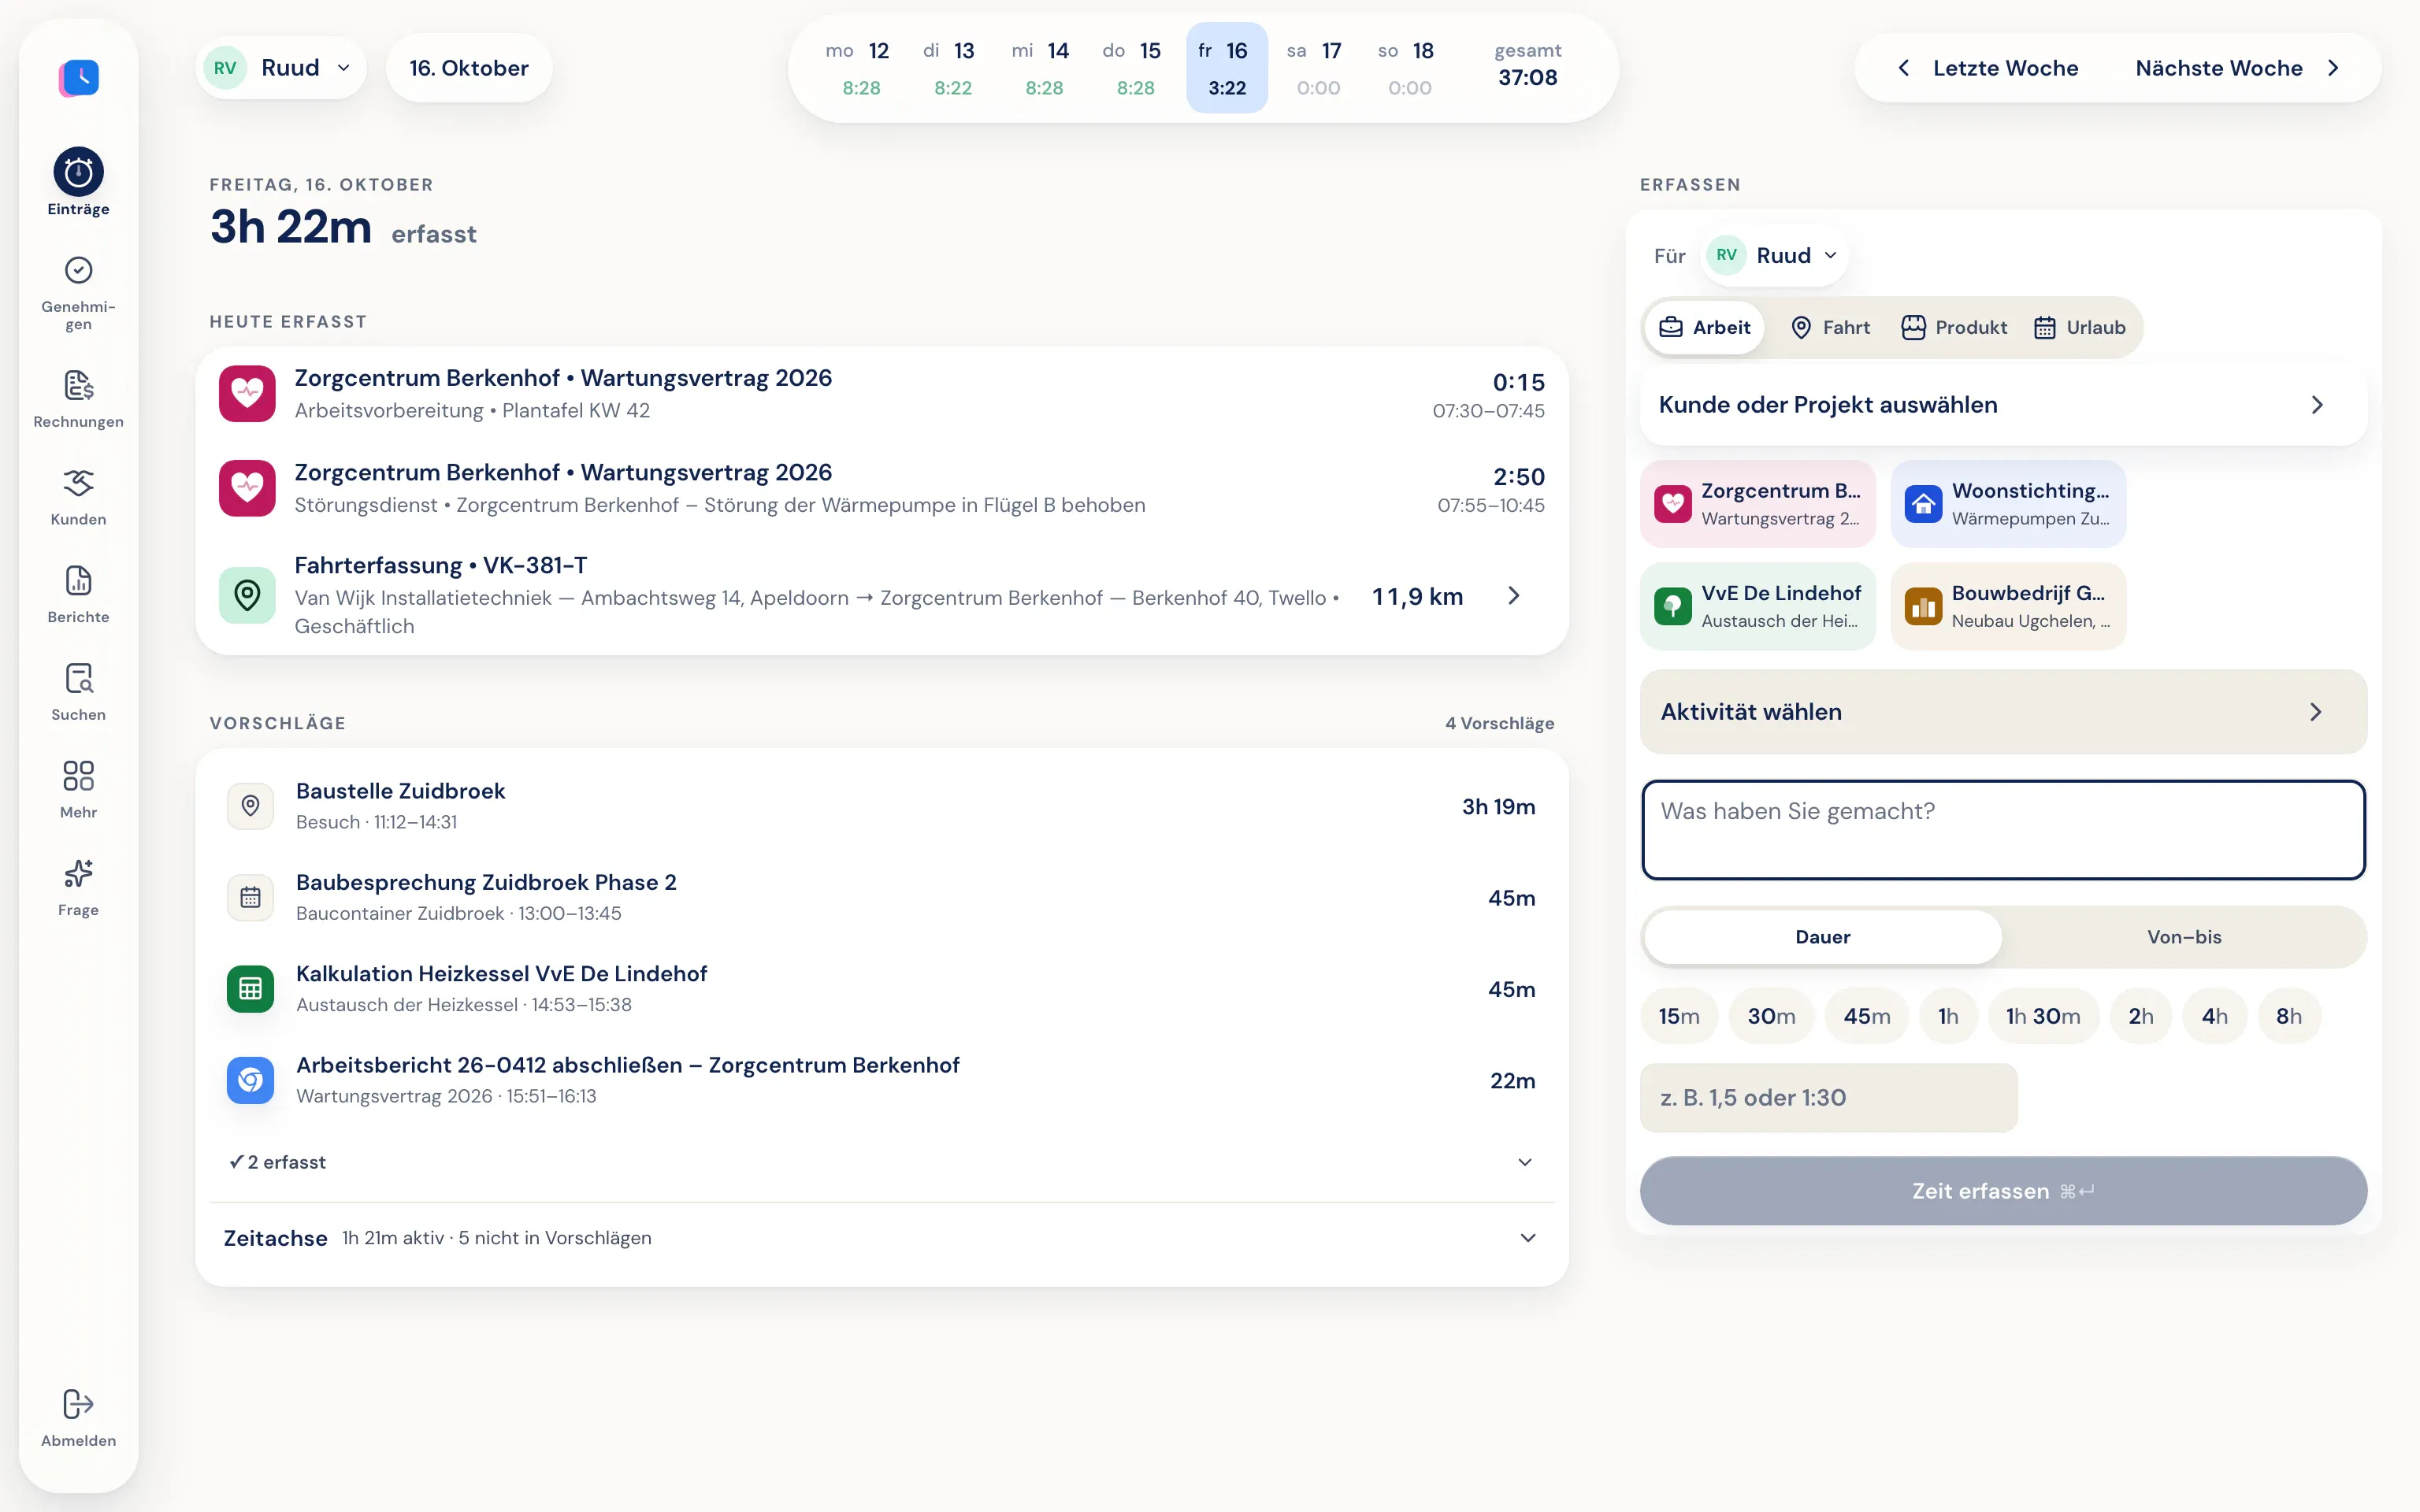Open Frage AI assistant in sidebar
Viewport: 2420px width, 1512px height.
[78, 888]
